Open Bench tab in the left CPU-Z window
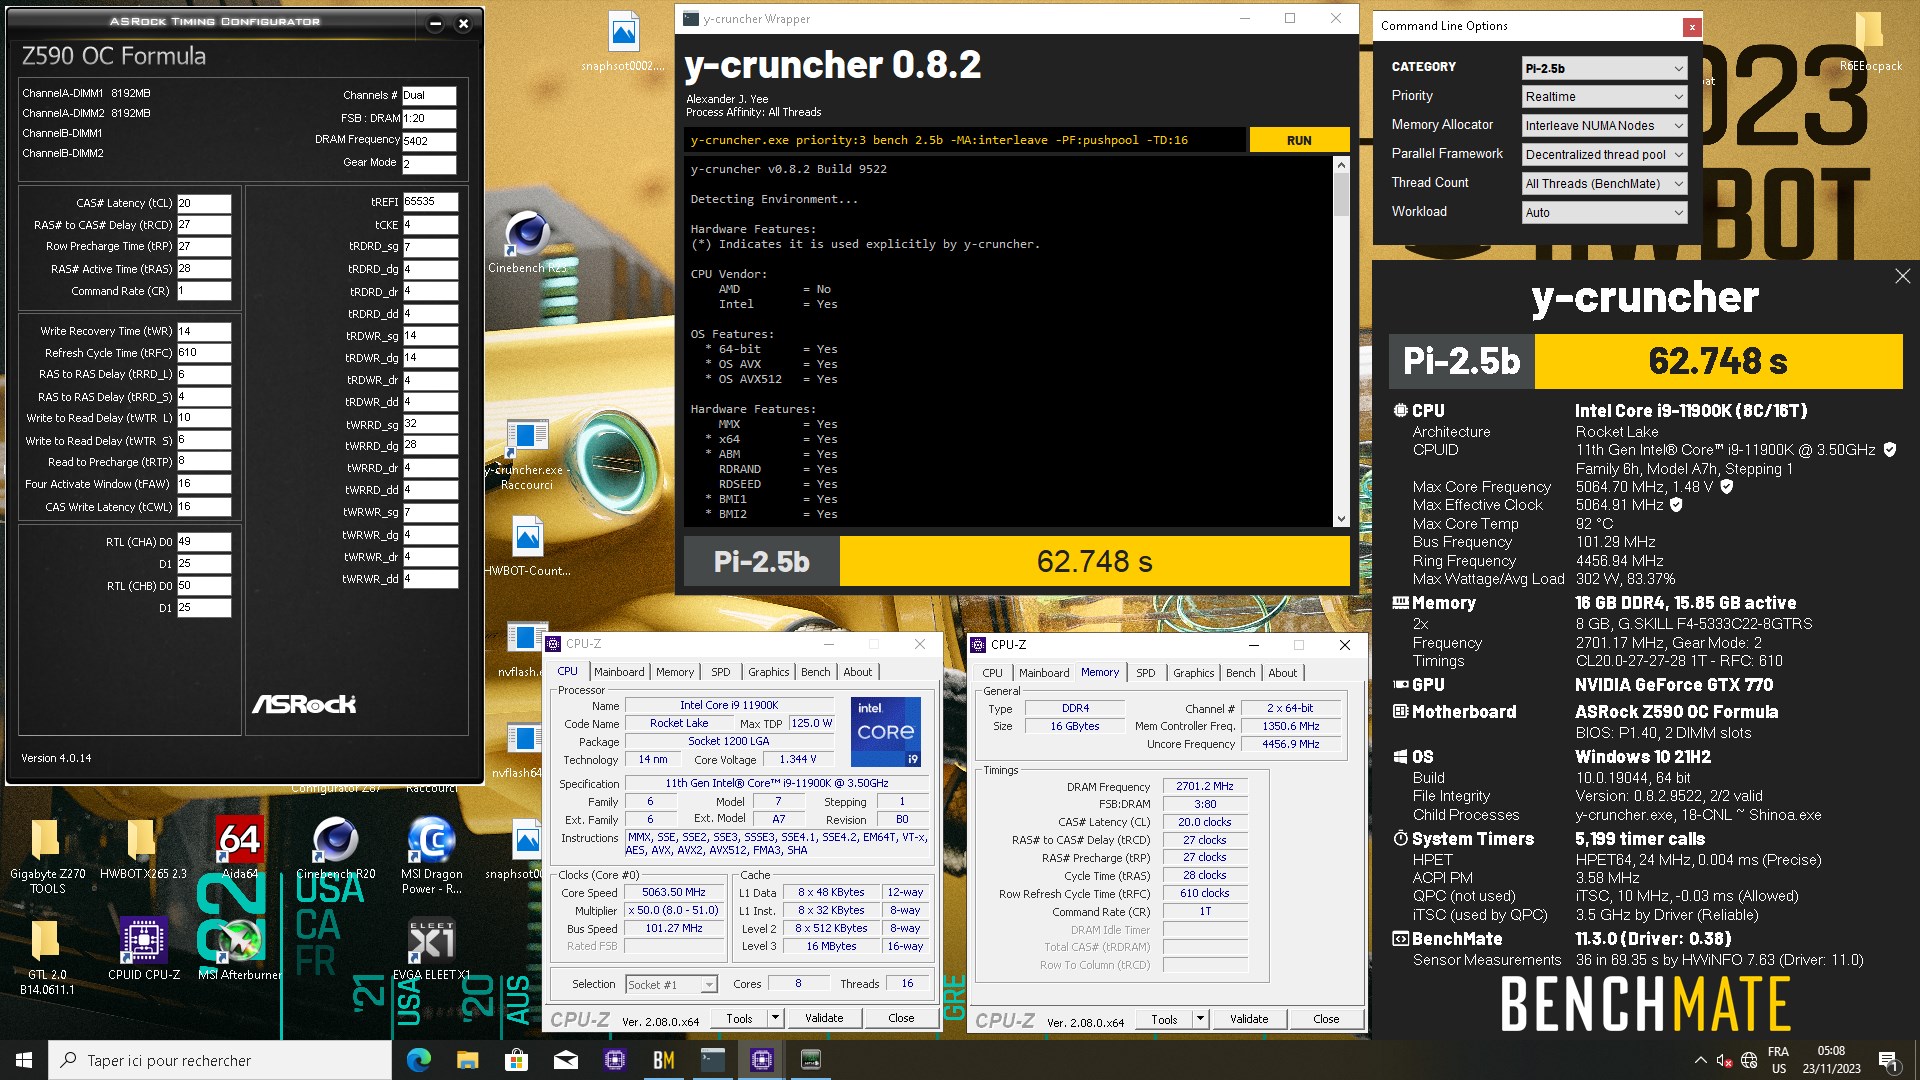 click(x=816, y=672)
